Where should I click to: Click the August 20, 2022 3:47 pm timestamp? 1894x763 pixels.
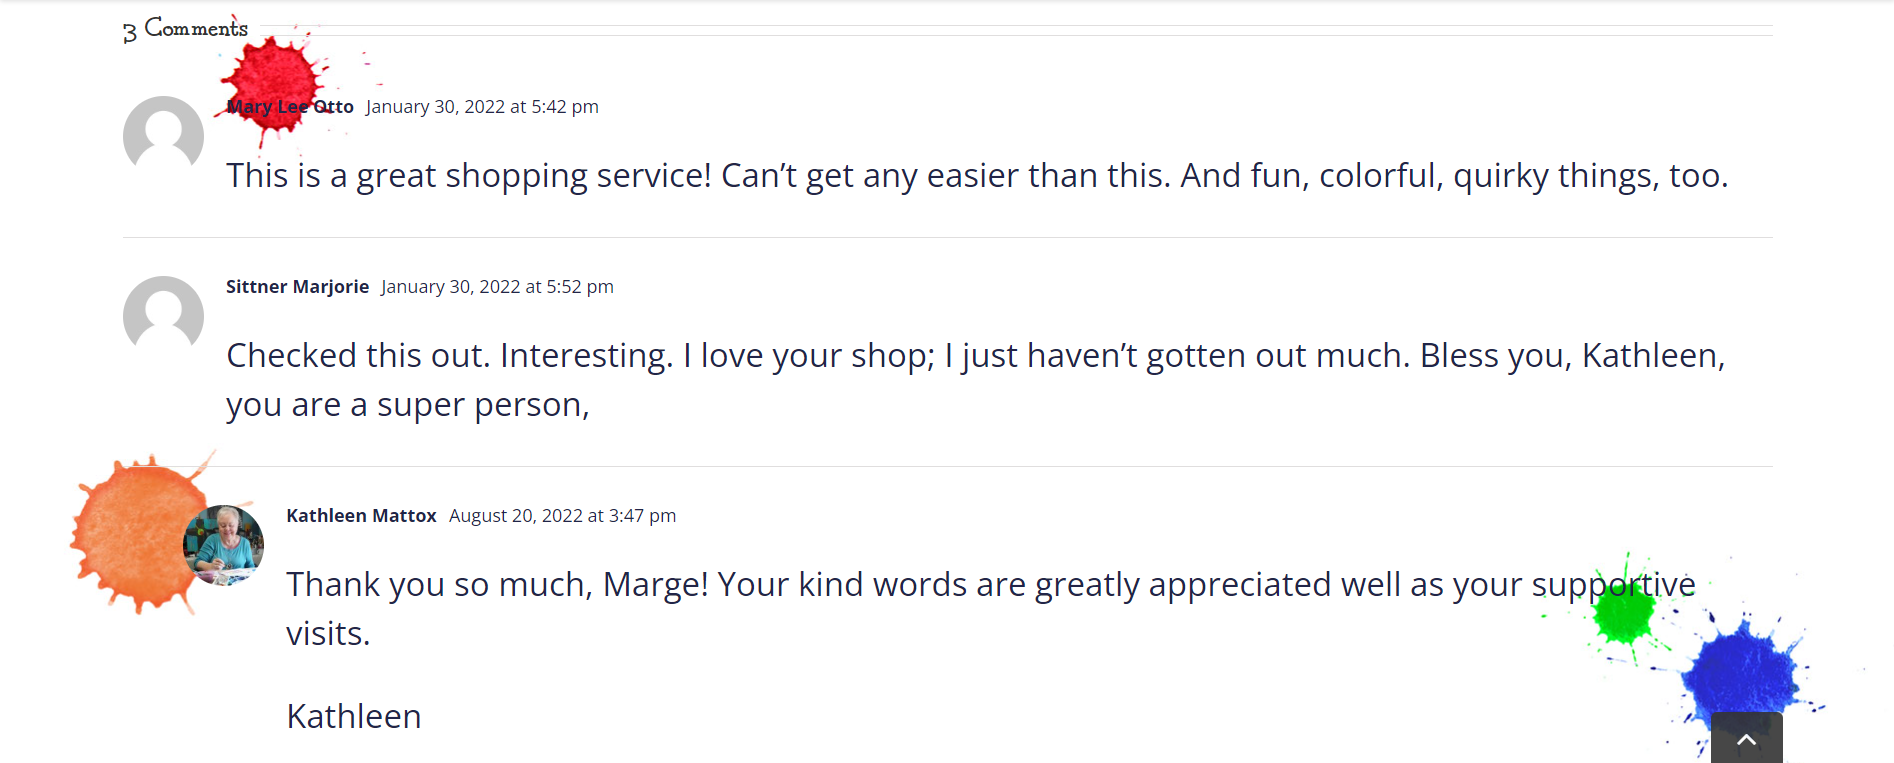click(x=562, y=516)
